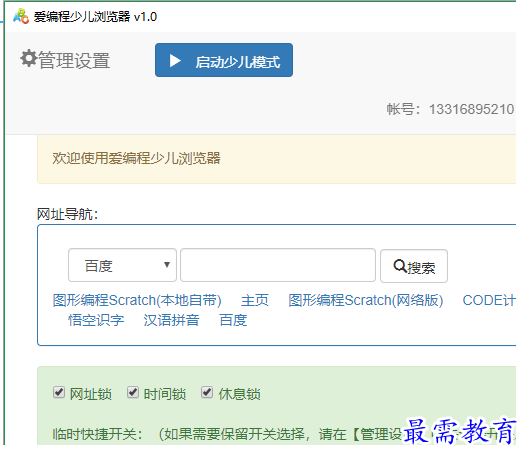Go to the 主页 link

(x=255, y=300)
